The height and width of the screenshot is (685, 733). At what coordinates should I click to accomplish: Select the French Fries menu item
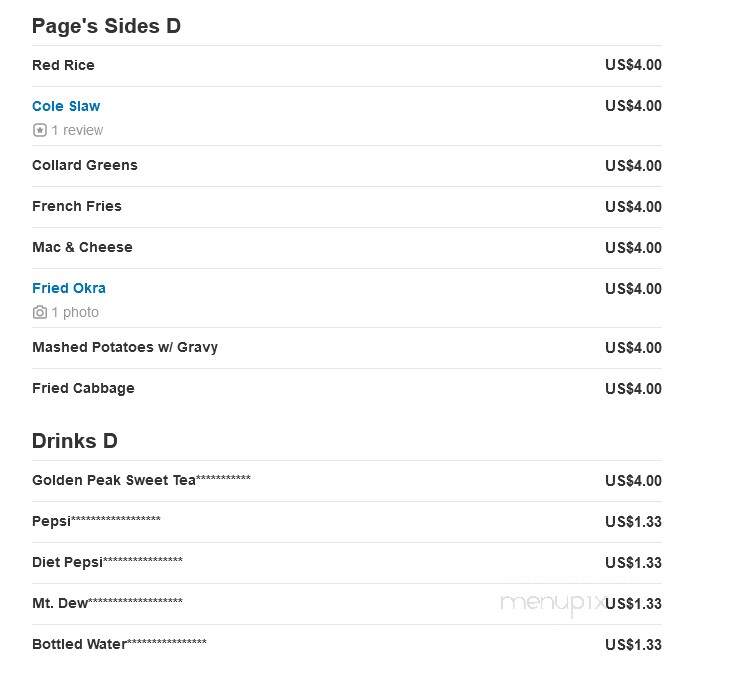click(x=77, y=206)
